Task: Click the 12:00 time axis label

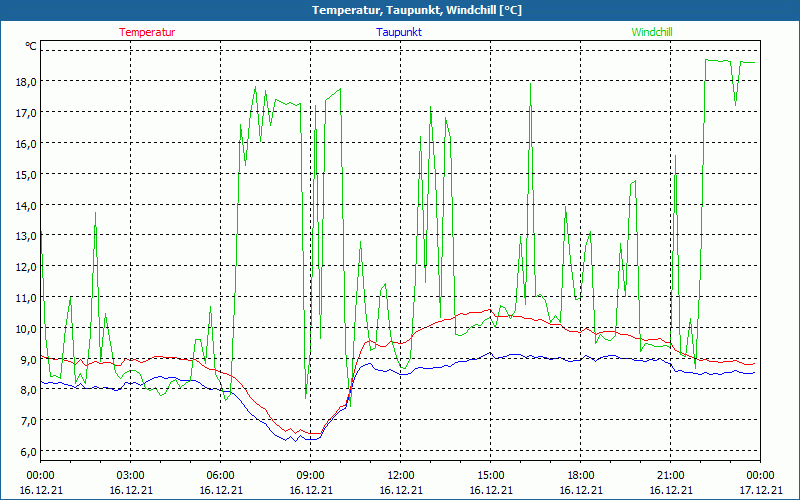Action: coord(401,476)
